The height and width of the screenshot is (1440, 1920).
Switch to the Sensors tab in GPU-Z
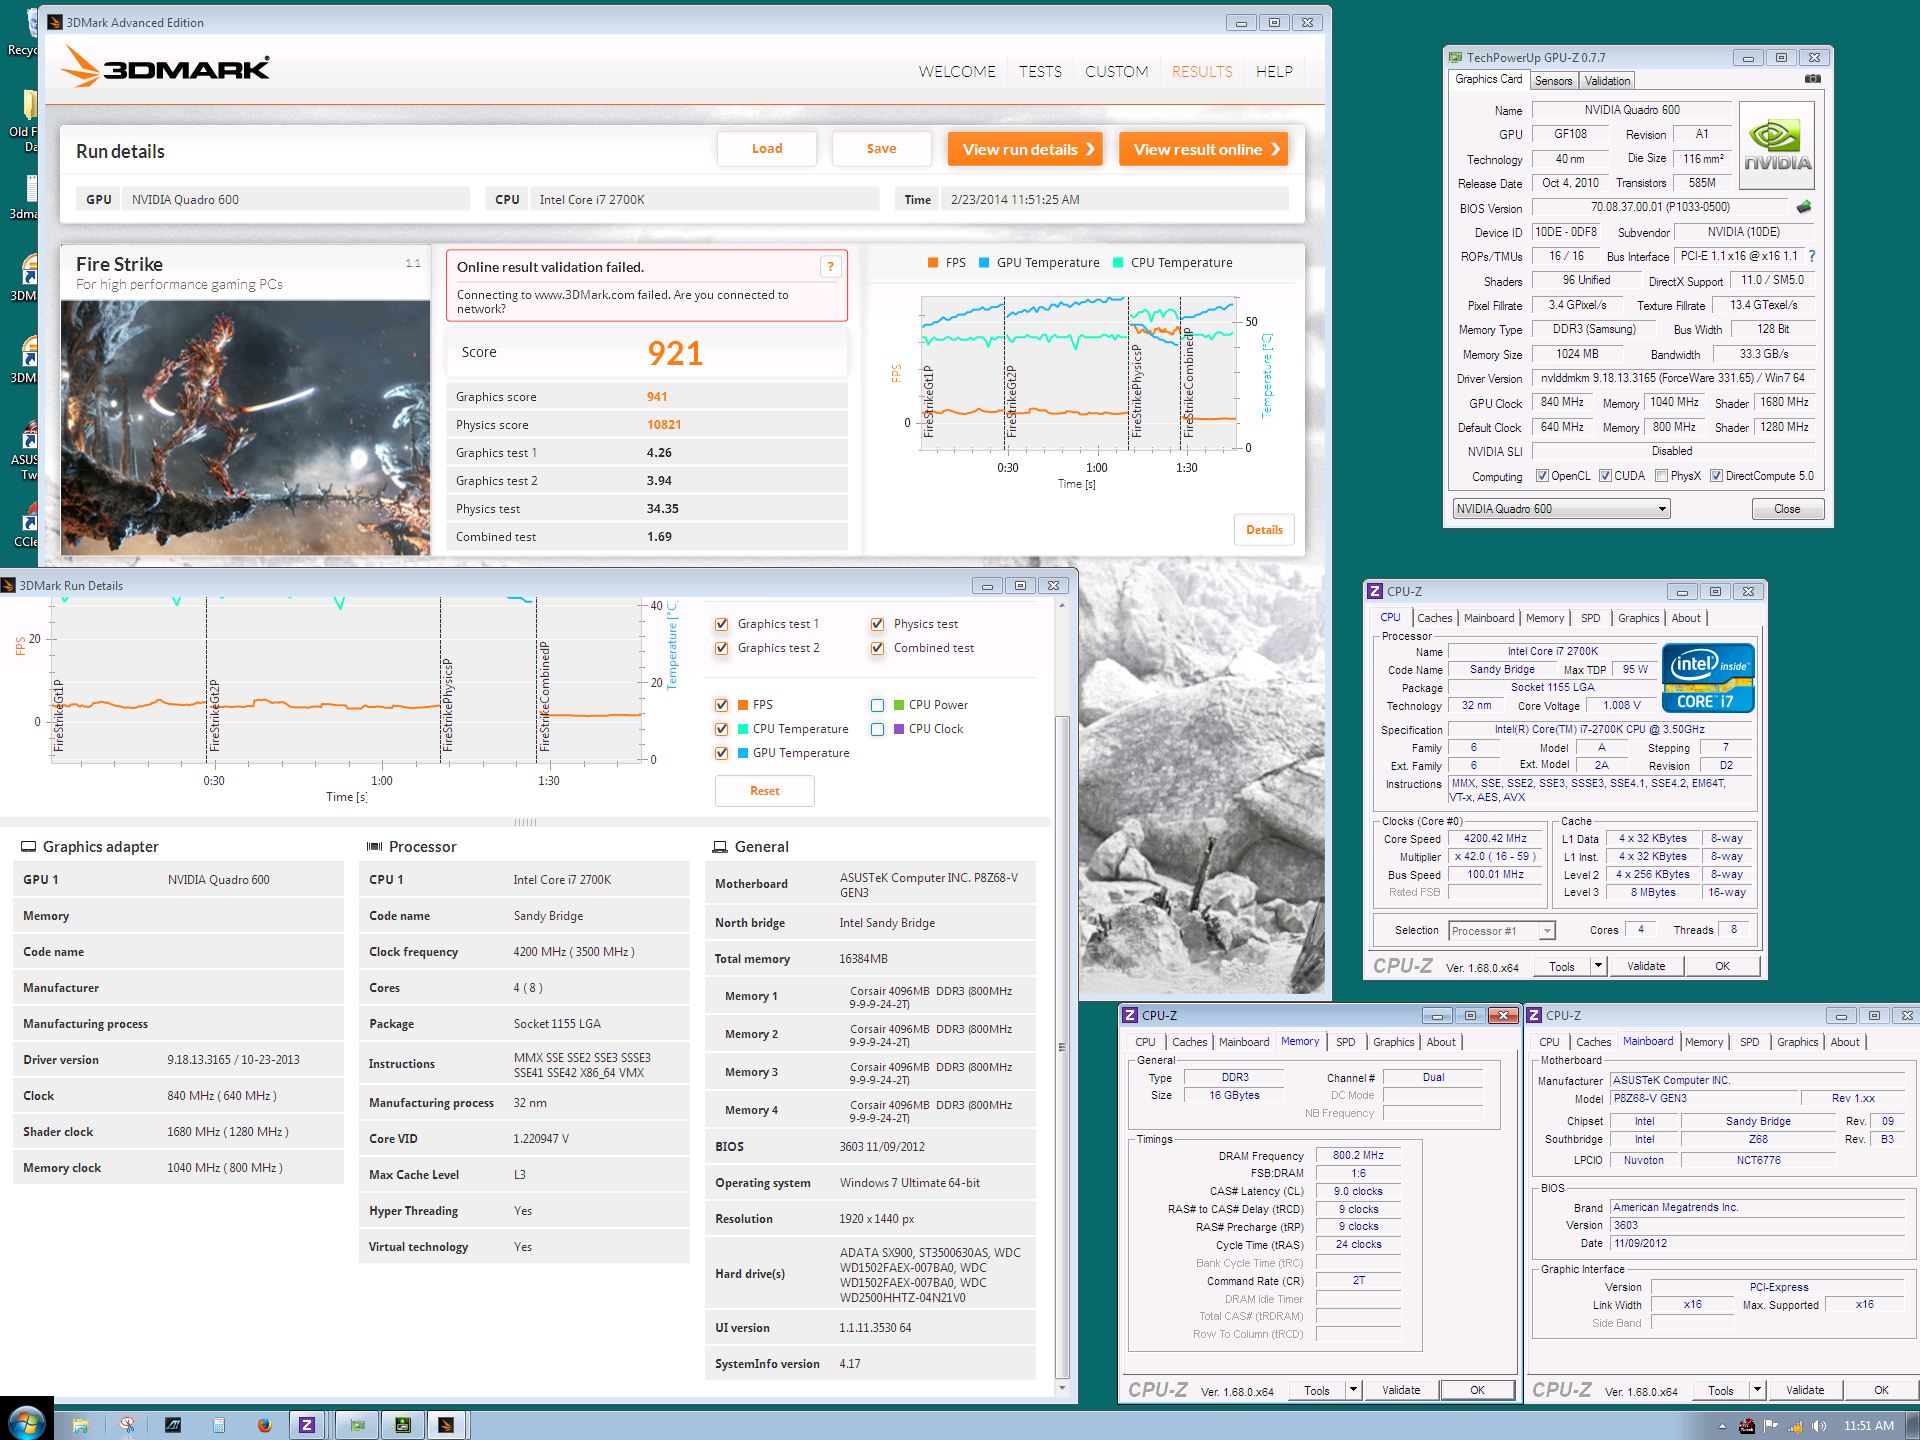coord(1553,81)
